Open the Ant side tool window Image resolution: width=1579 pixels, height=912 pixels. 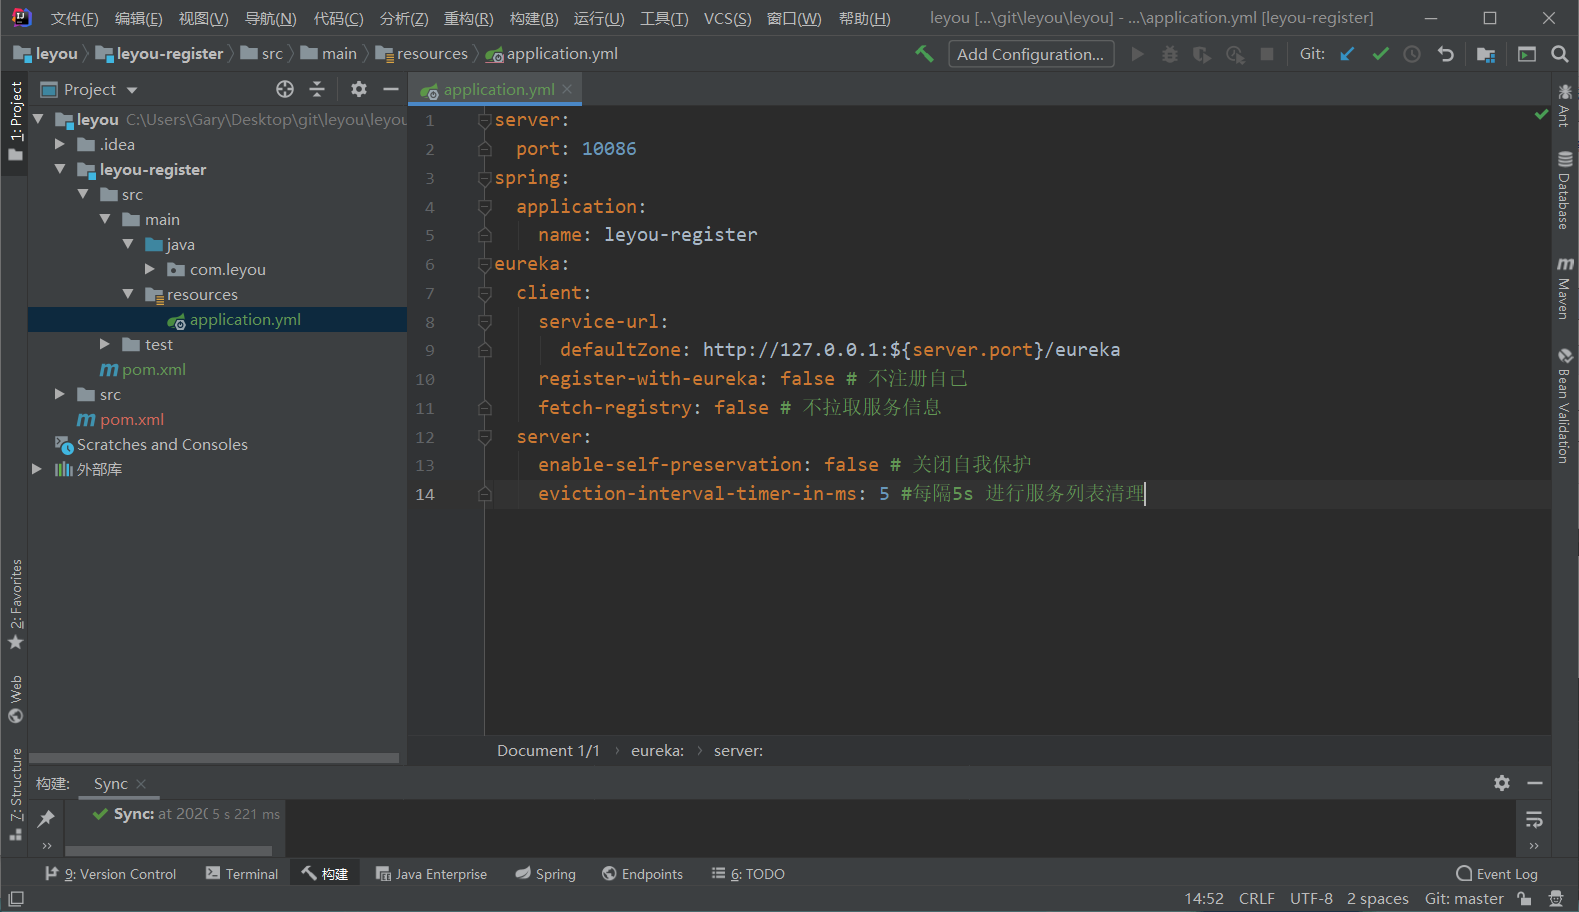click(1565, 106)
